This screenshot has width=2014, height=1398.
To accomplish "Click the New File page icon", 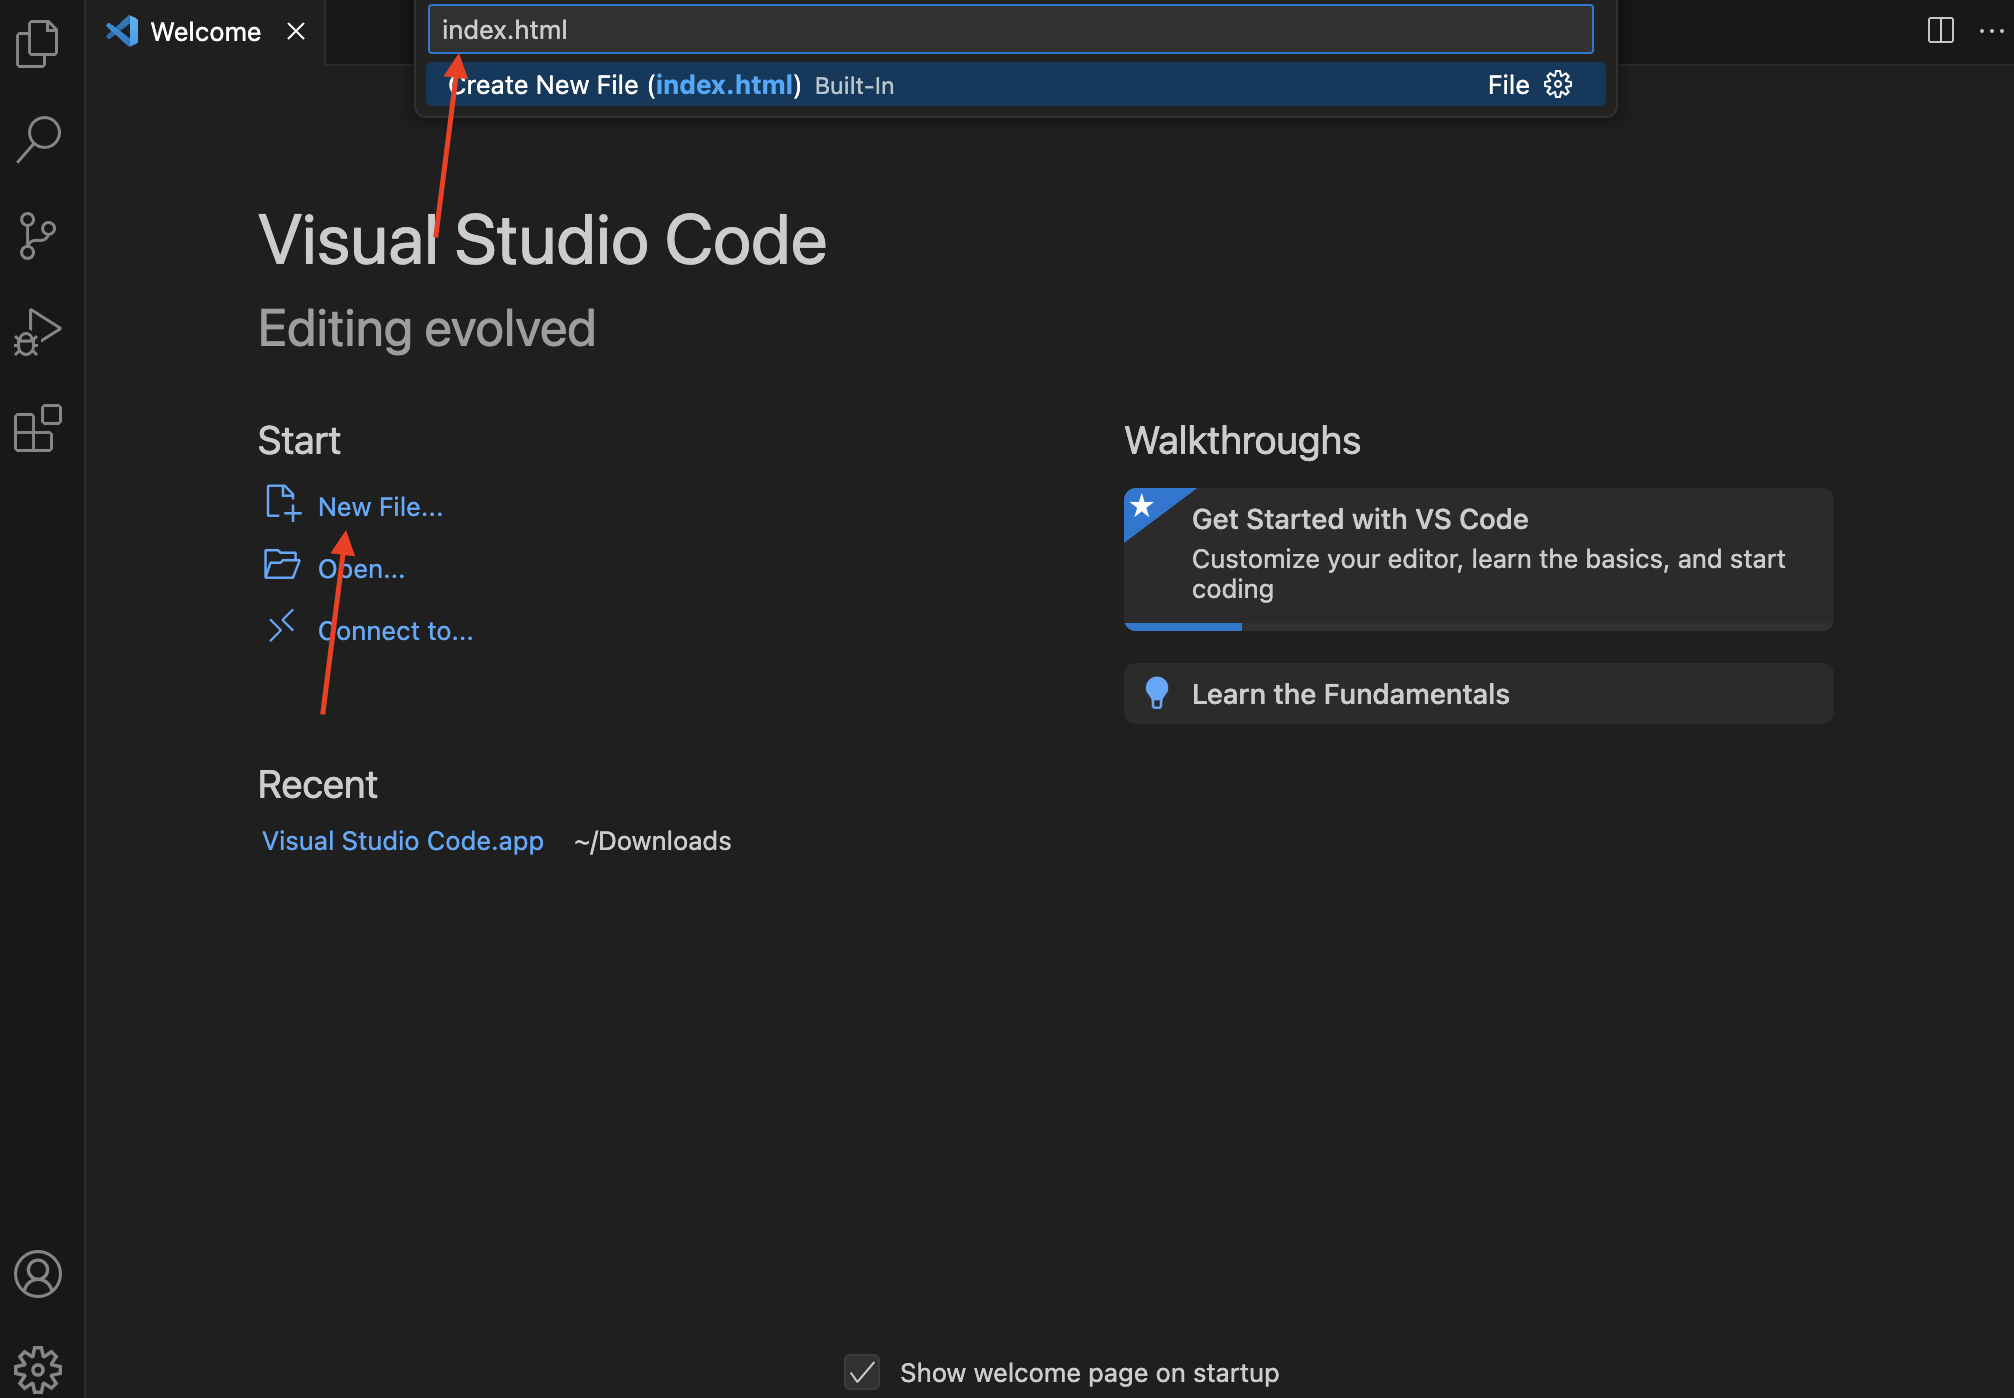I will 283,504.
